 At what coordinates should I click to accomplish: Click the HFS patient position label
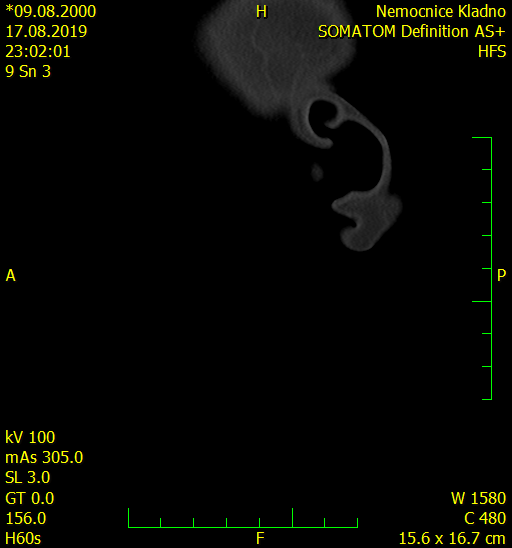[x=492, y=51]
